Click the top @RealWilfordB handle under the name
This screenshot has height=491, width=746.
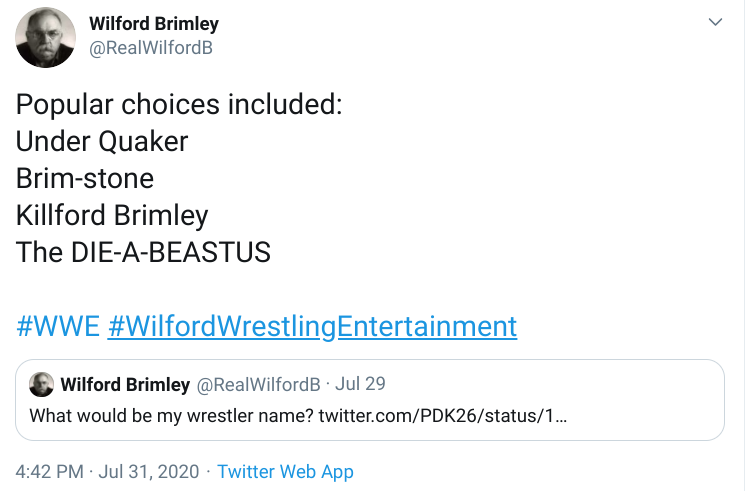pos(151,48)
